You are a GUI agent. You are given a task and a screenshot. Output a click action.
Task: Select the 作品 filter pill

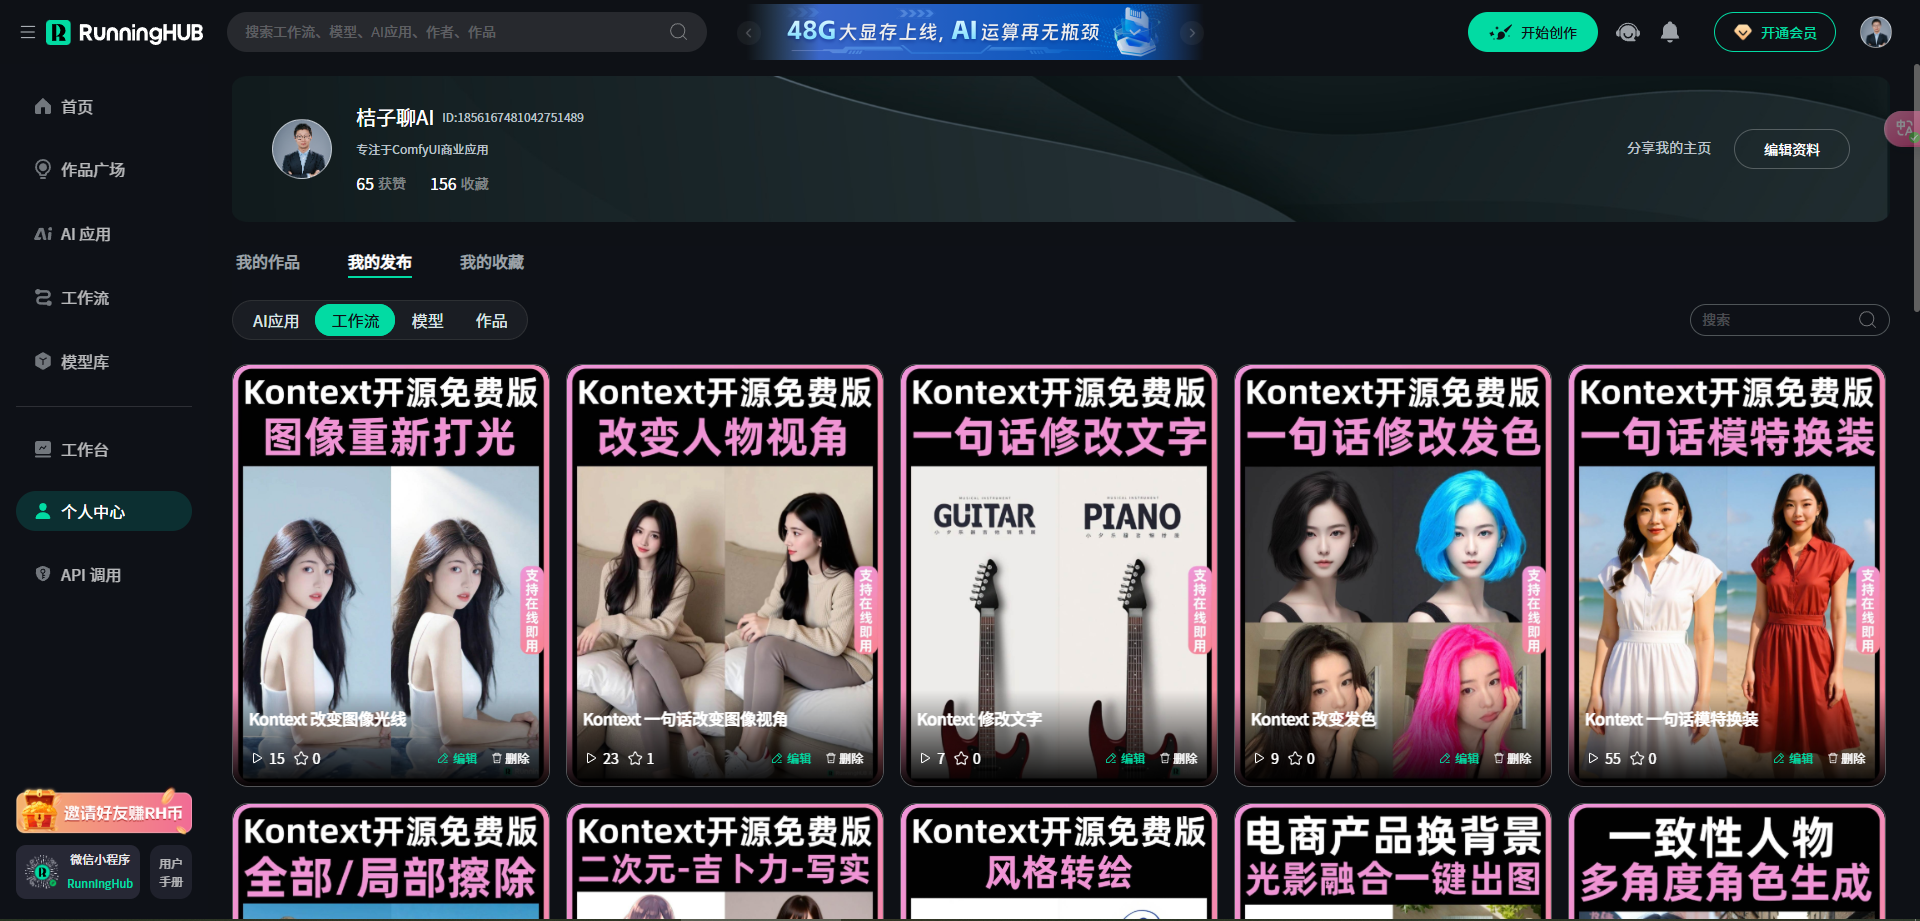[491, 321]
